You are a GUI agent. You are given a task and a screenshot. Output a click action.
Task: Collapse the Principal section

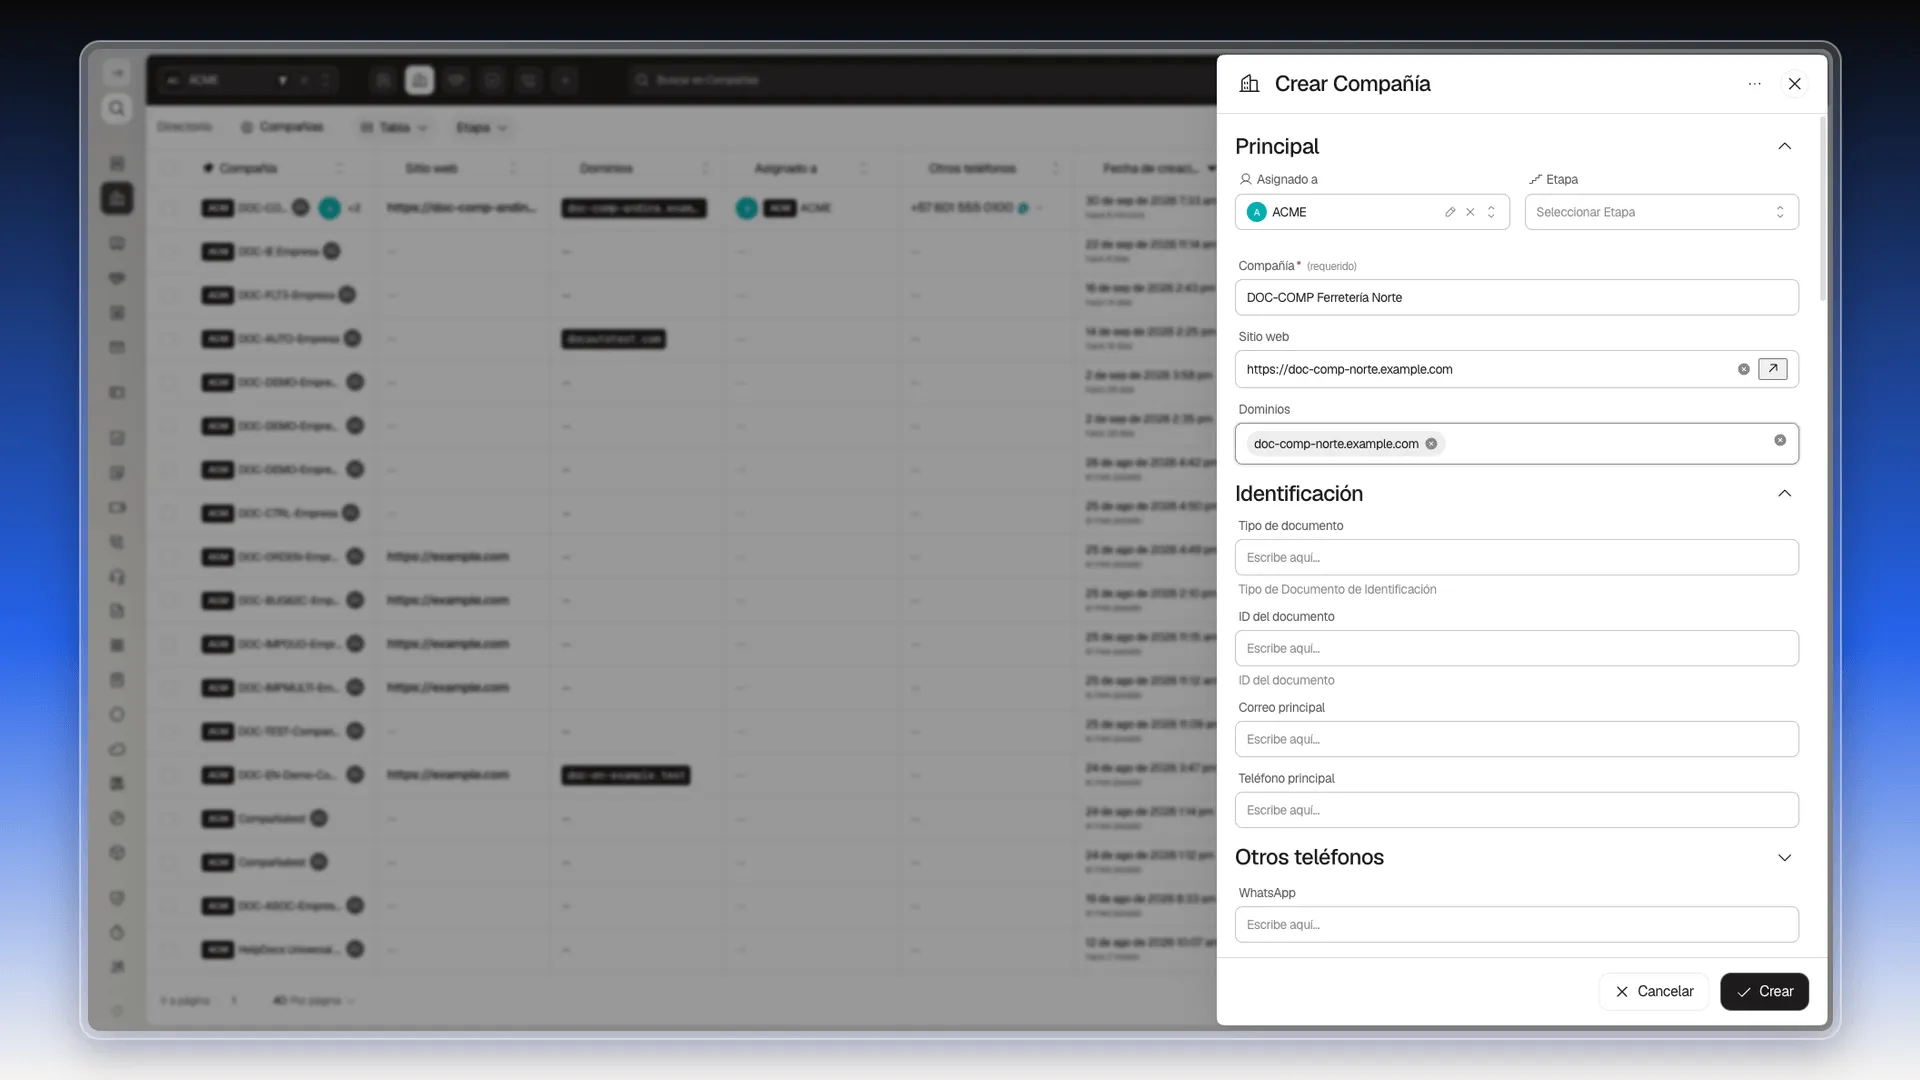[1784, 146]
